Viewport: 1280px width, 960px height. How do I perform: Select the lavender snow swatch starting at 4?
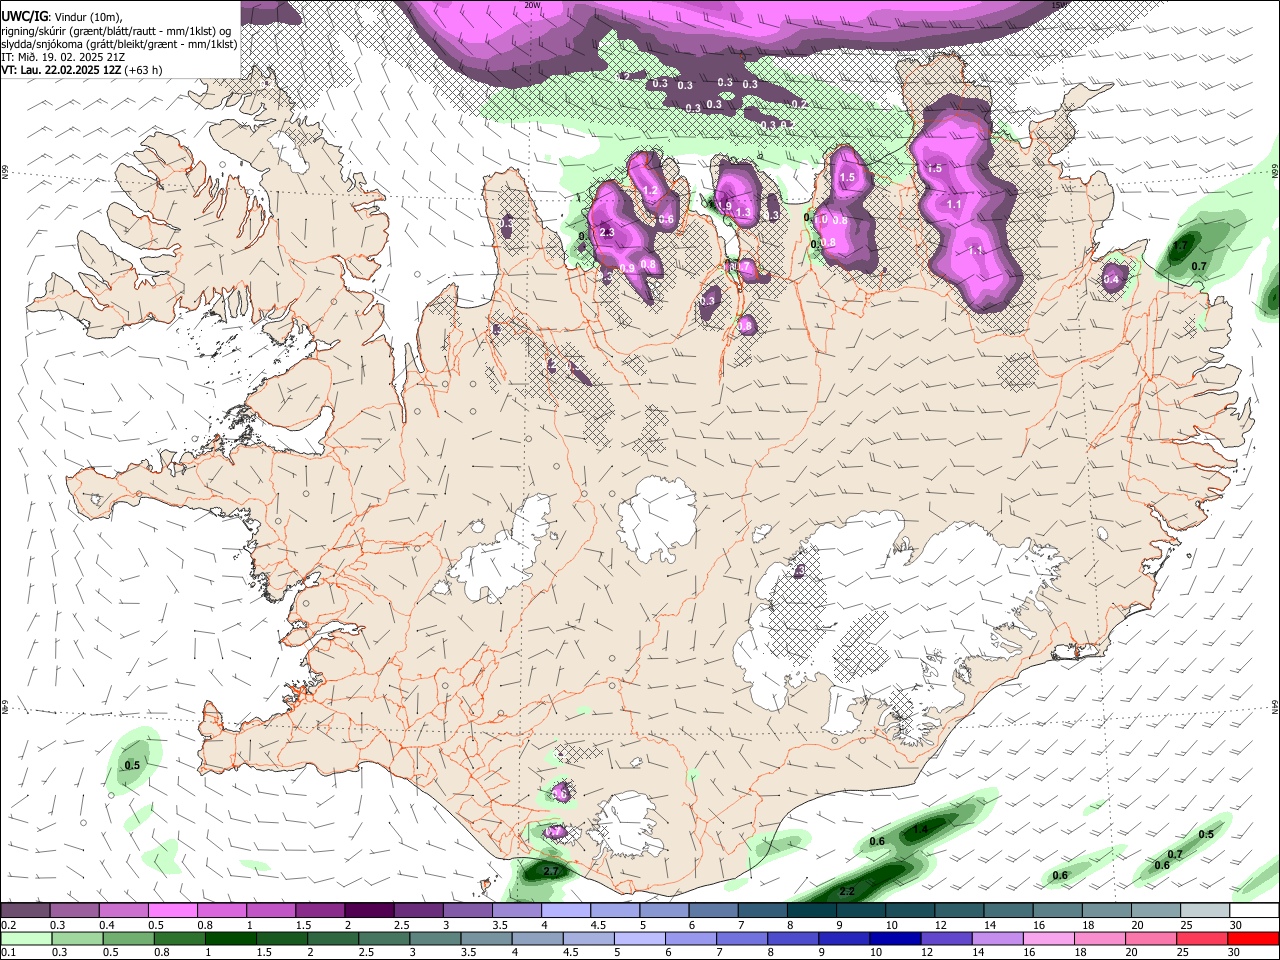point(566,910)
